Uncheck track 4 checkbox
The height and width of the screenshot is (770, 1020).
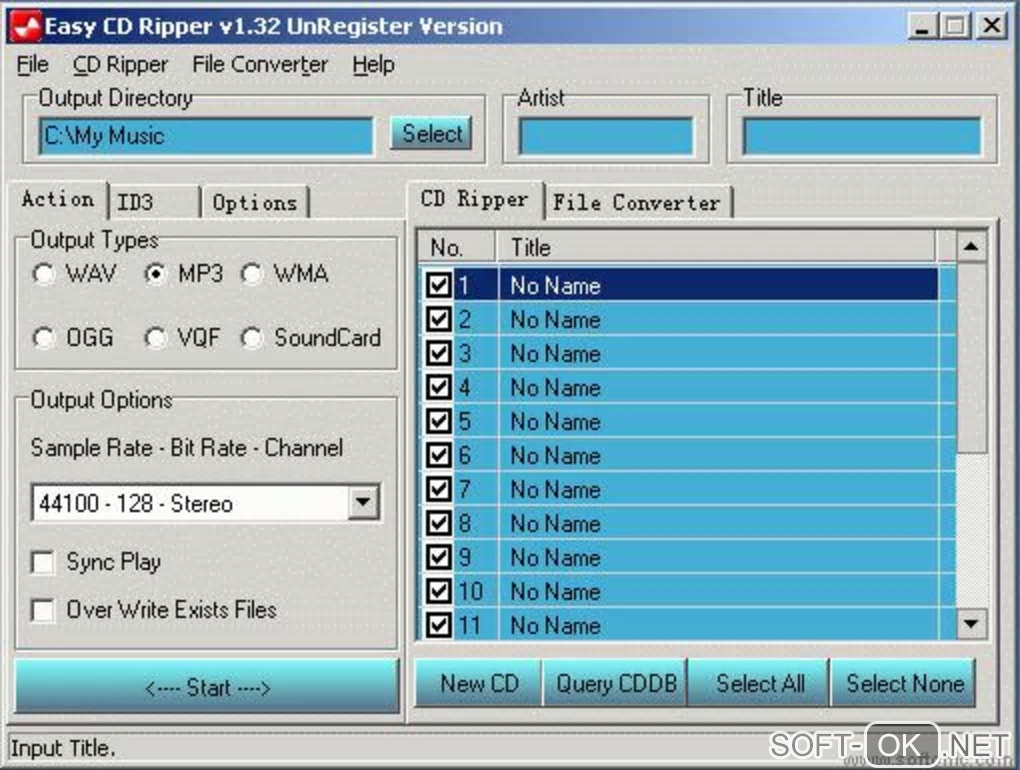click(438, 387)
